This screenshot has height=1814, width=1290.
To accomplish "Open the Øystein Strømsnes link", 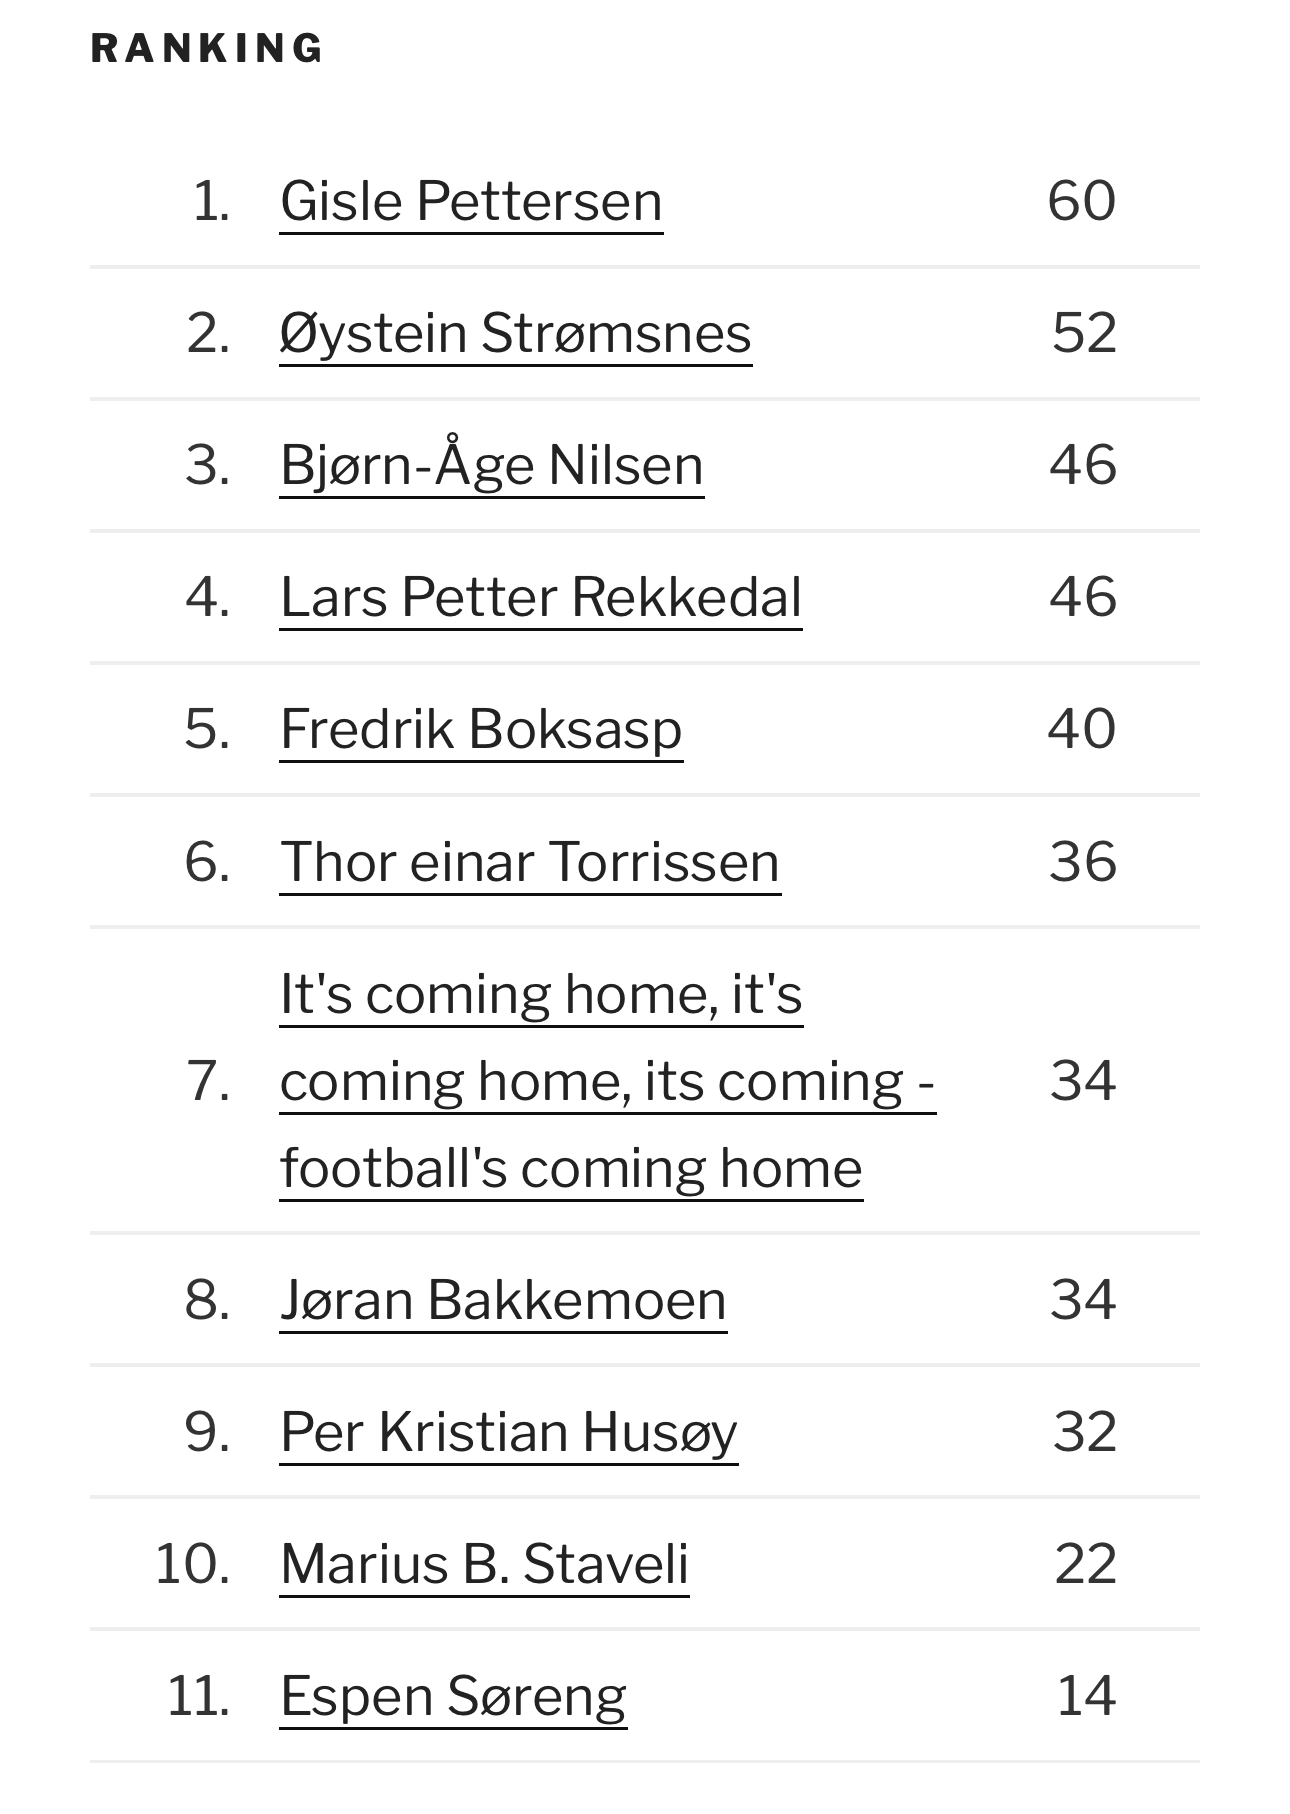I will click(x=515, y=333).
